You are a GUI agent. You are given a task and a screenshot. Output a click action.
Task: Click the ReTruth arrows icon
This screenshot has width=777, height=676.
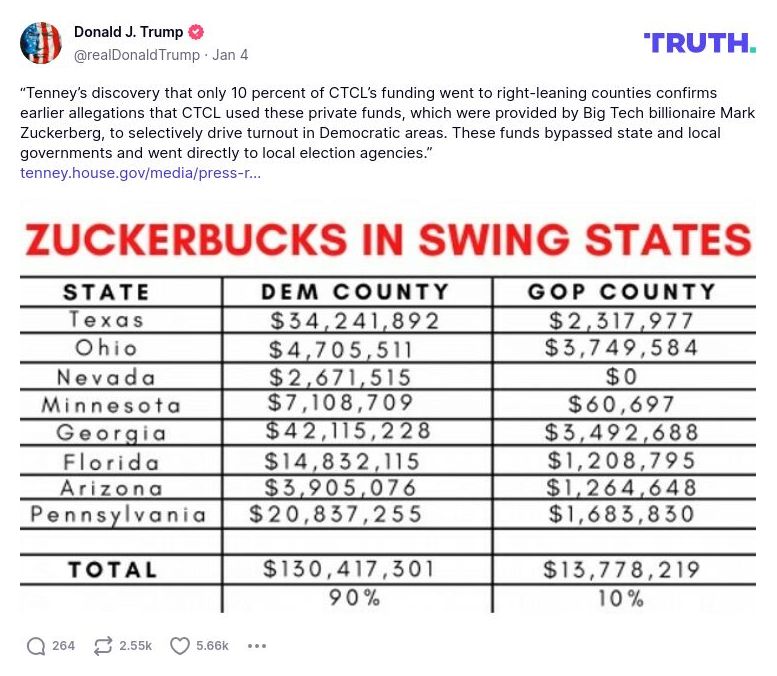(x=103, y=646)
